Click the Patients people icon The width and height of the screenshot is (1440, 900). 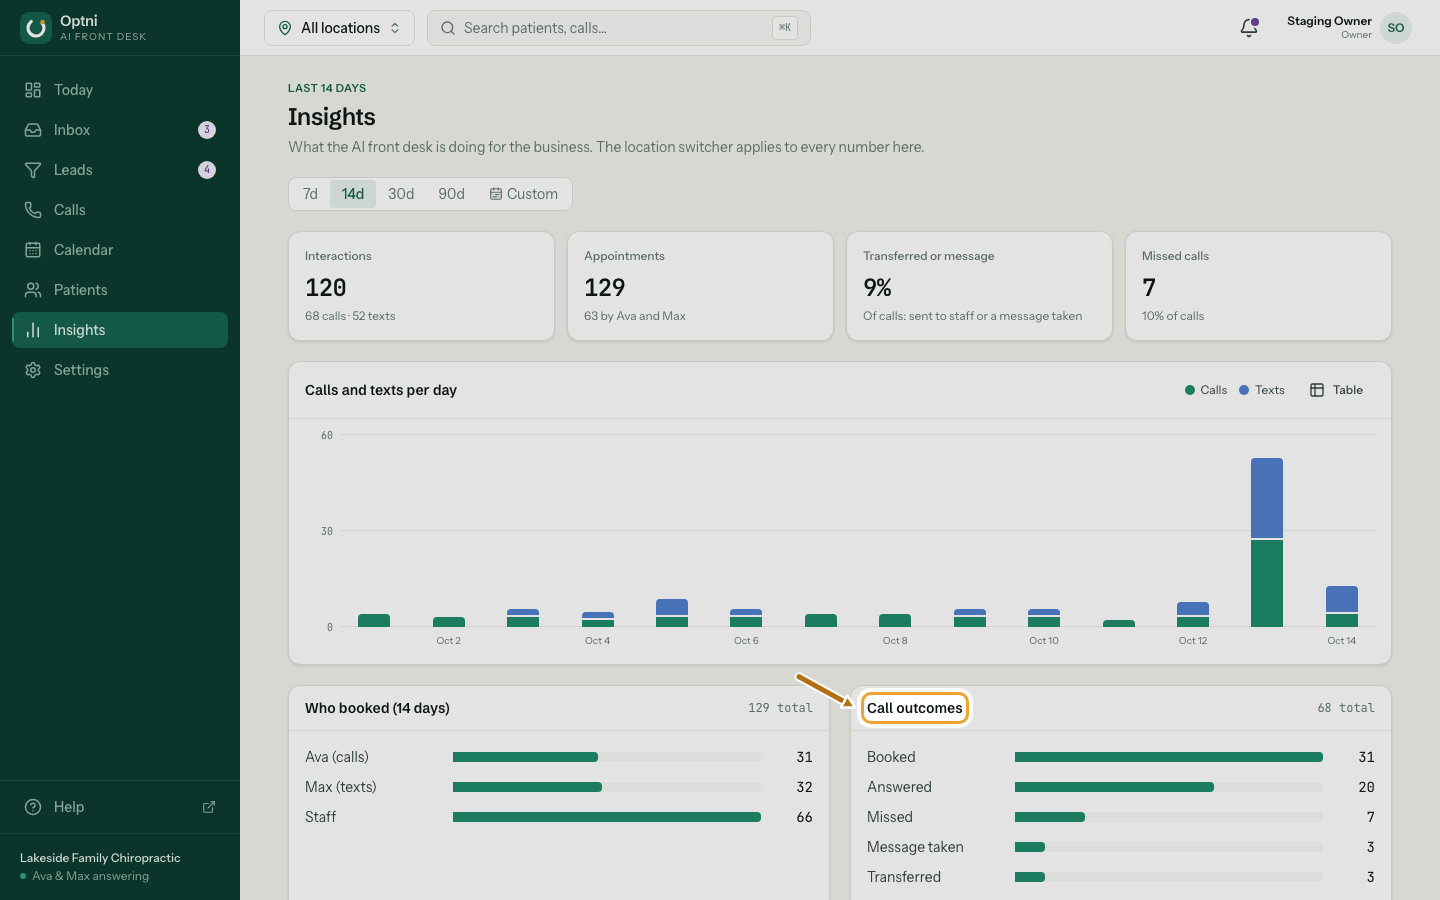(33, 290)
